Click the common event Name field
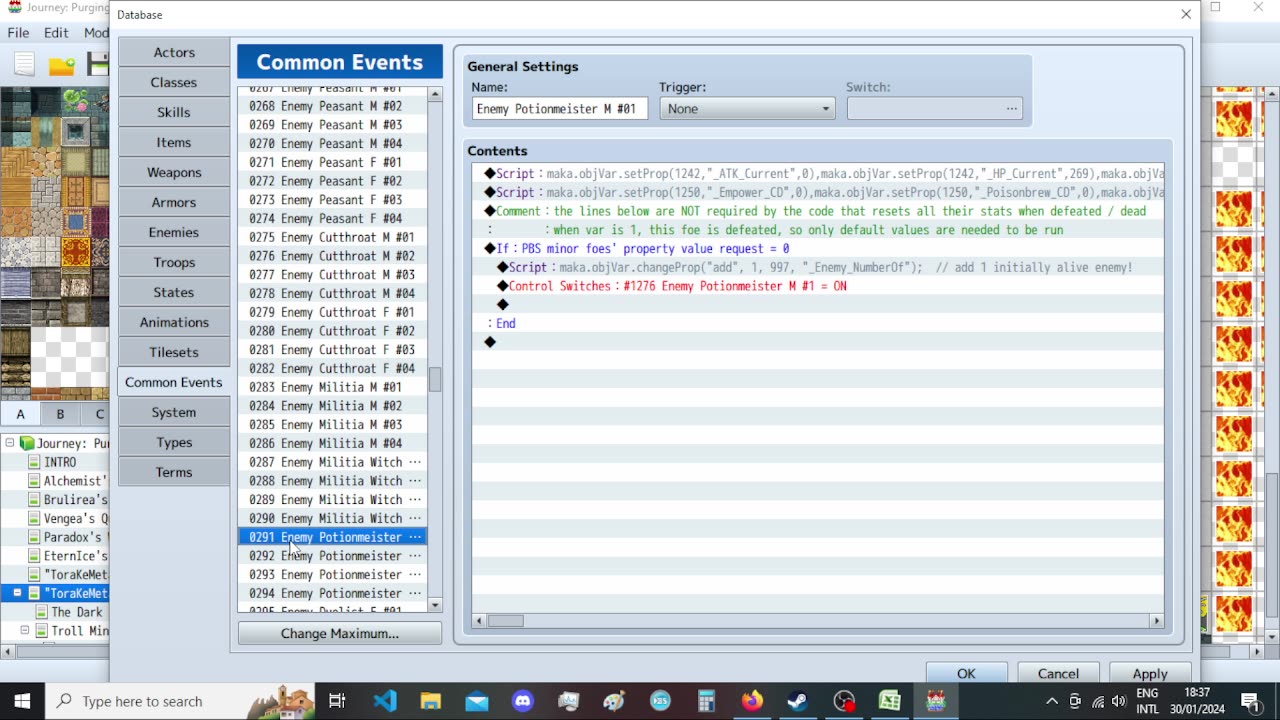This screenshot has height=720, width=1280. (560, 108)
